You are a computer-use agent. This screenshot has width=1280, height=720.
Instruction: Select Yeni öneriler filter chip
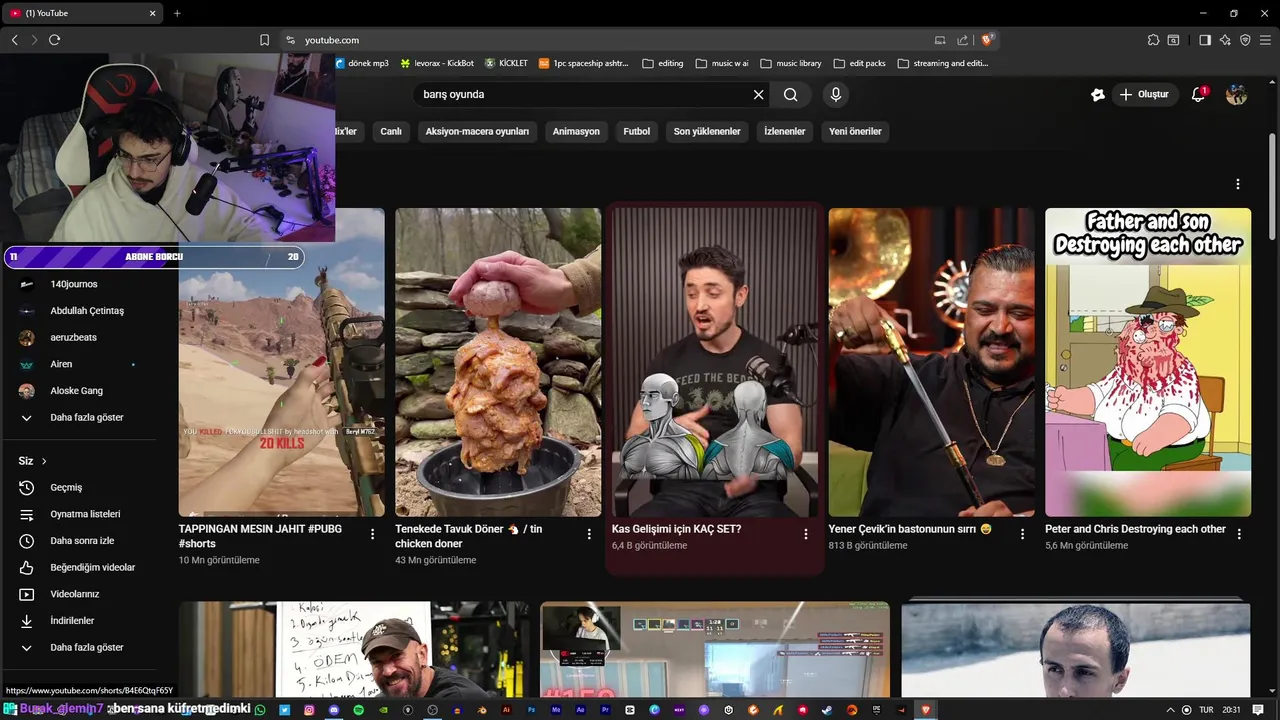(855, 131)
